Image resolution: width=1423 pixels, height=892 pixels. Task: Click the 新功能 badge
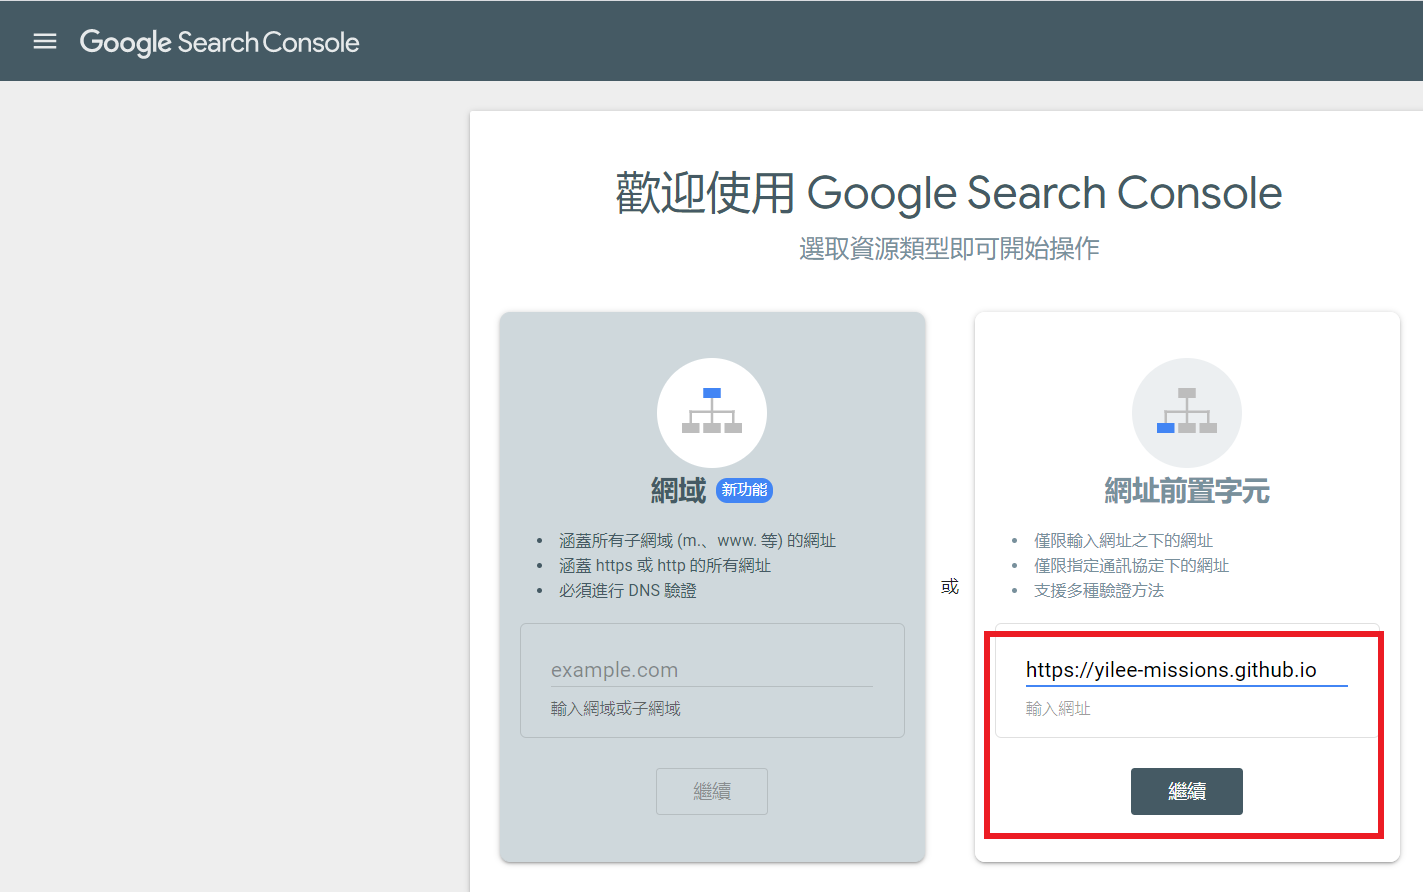point(744,490)
